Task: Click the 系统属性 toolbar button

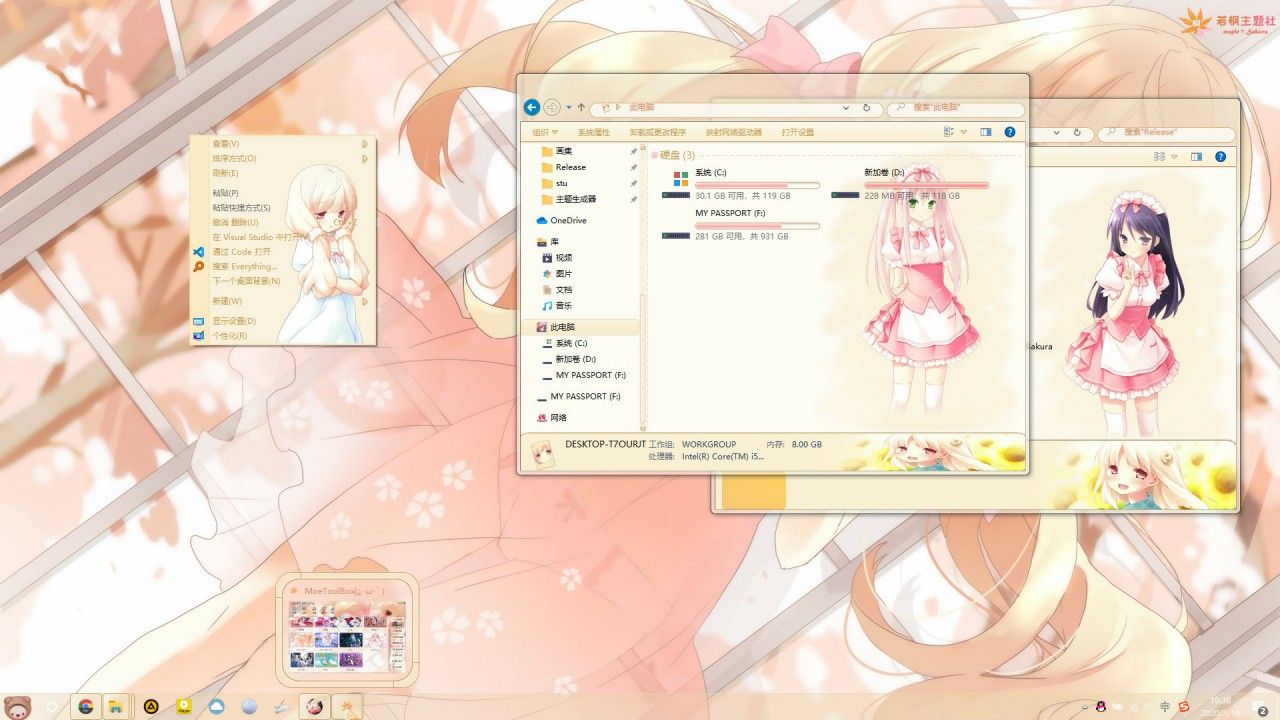Action: point(593,132)
